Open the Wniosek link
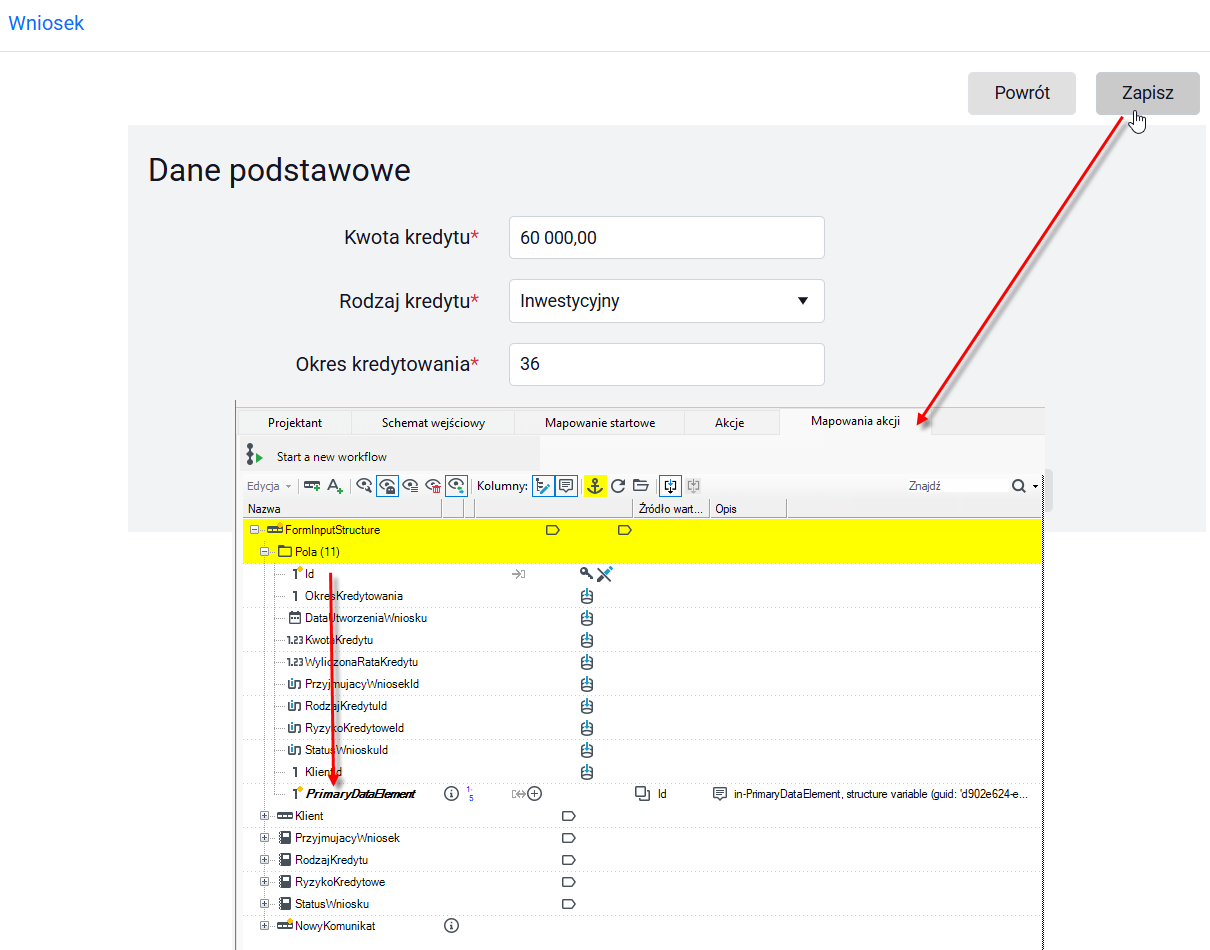 [x=46, y=23]
